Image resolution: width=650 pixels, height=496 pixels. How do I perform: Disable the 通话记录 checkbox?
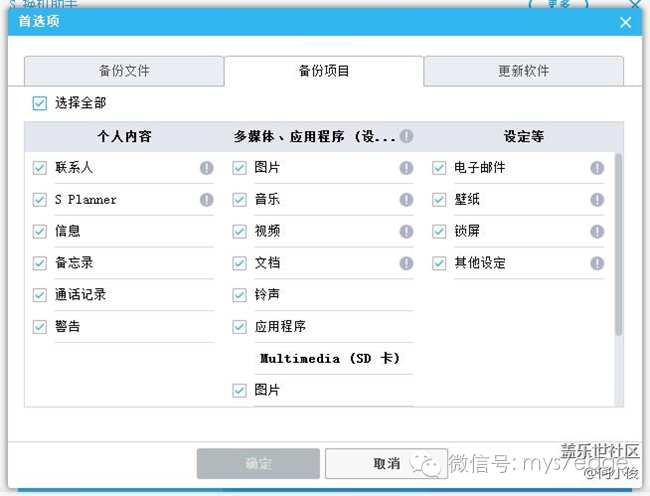pyautogui.click(x=40, y=295)
